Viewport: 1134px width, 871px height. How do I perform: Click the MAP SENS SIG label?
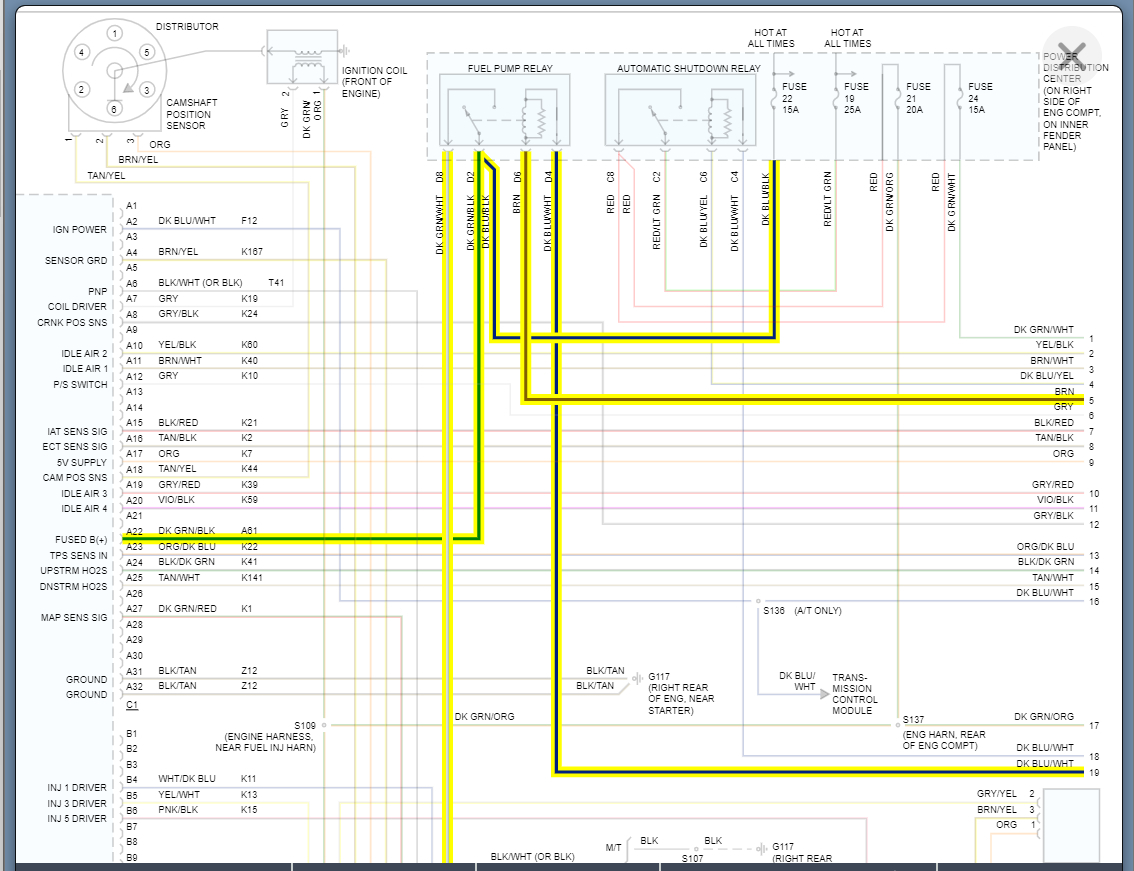(x=73, y=618)
